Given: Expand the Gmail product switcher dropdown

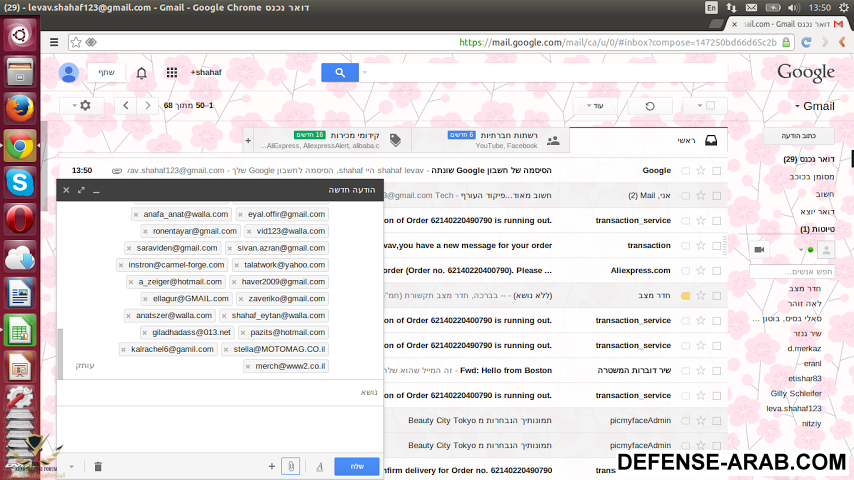Looking at the screenshot, I should 815,105.
